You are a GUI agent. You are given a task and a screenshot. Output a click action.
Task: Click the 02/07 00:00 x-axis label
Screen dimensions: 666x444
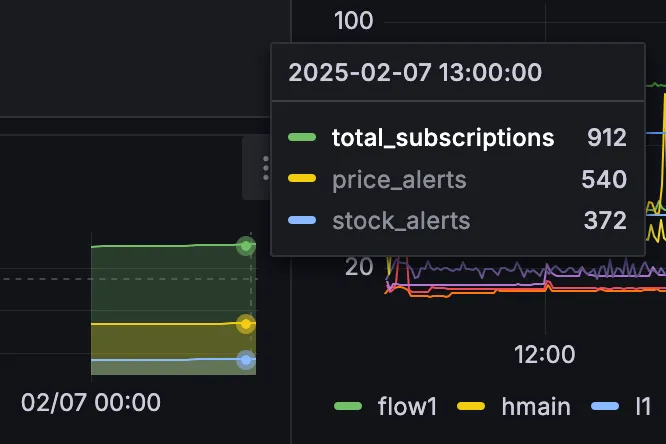(90, 403)
